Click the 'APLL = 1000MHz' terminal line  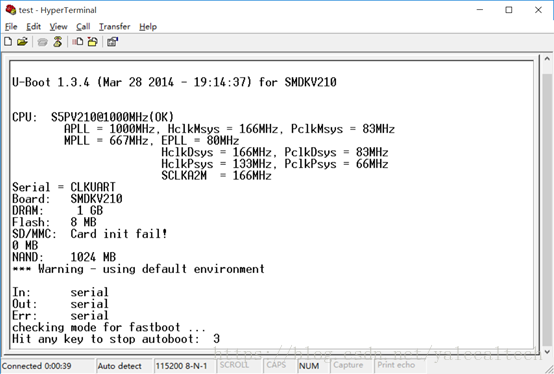(x=229, y=129)
